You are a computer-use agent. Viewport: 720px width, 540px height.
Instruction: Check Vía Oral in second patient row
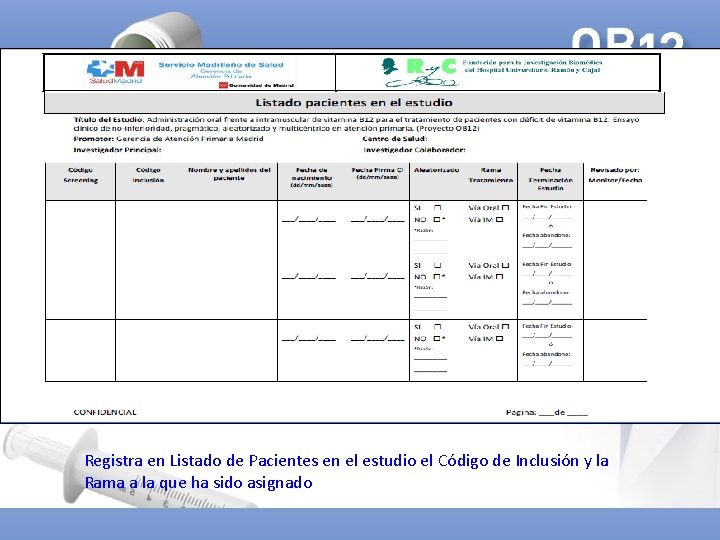[506, 265]
